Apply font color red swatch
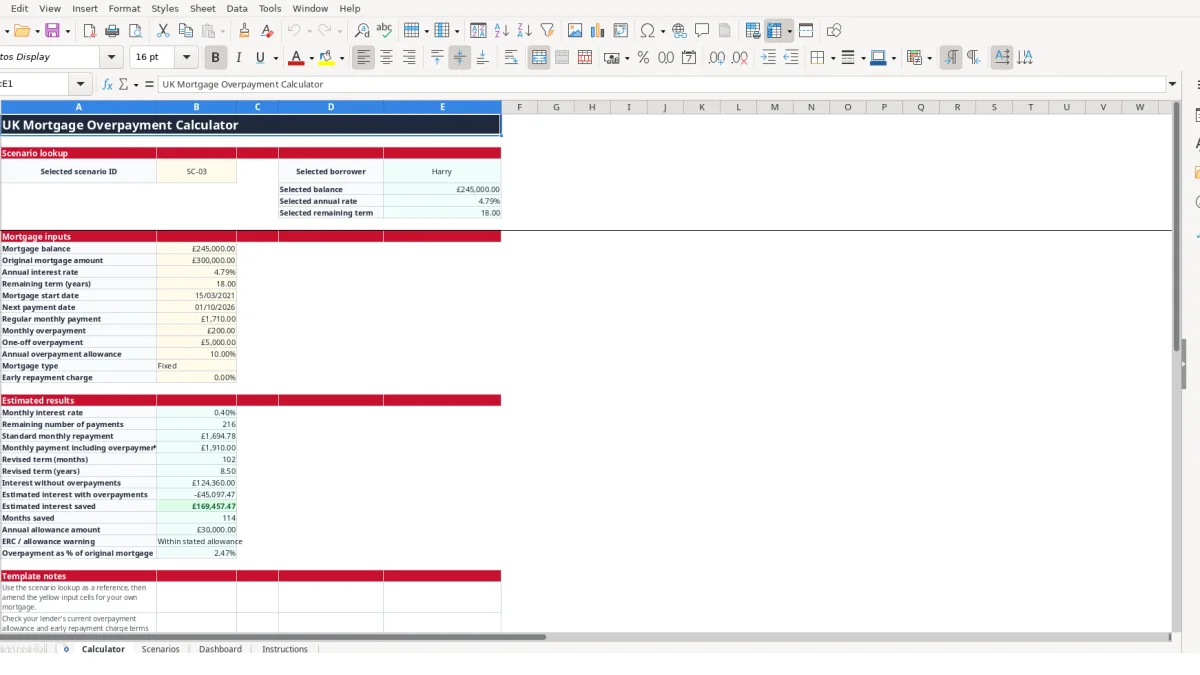The width and height of the screenshot is (1200, 675). point(295,58)
